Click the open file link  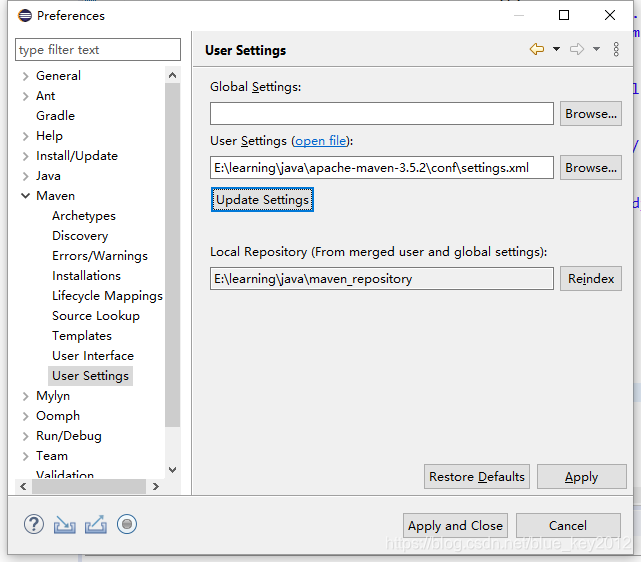(x=321, y=141)
